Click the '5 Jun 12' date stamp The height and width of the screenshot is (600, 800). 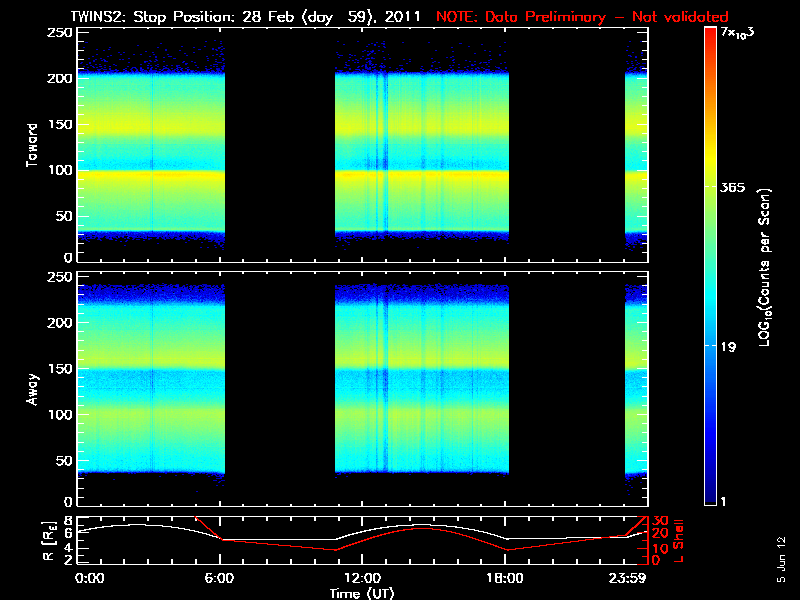pos(781,558)
